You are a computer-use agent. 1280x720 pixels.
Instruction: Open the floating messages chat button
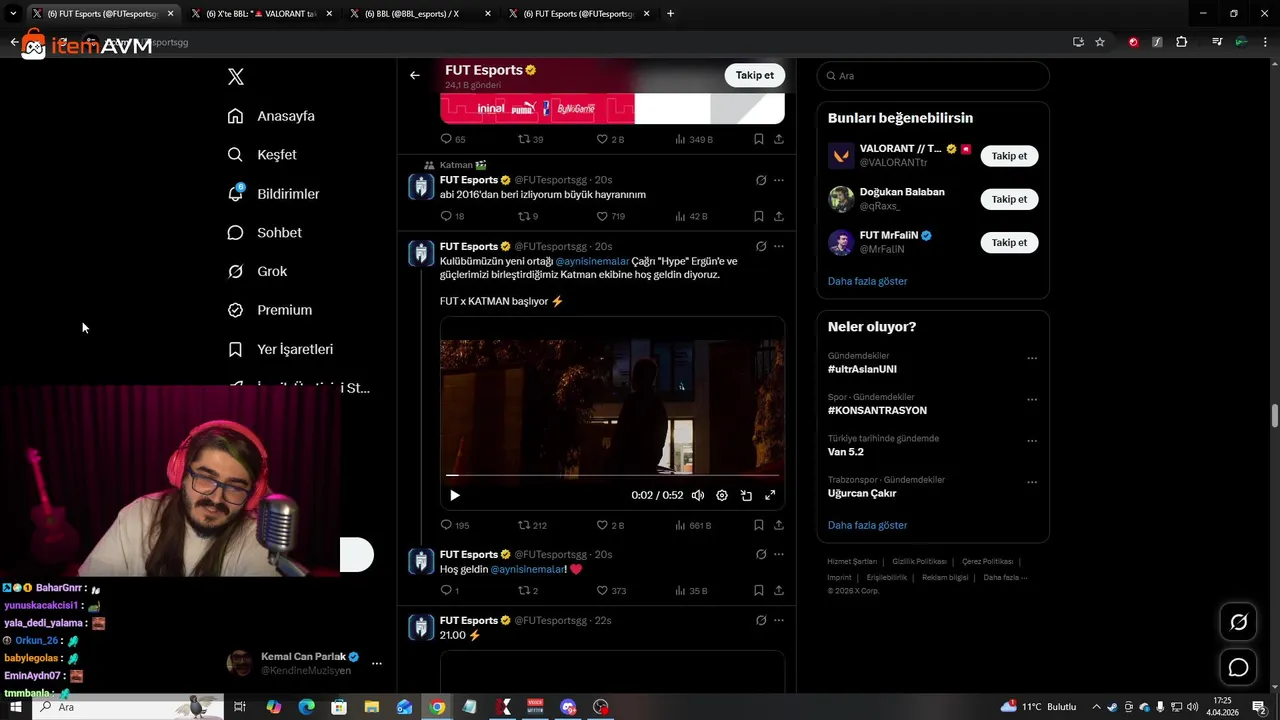[x=1238, y=667]
